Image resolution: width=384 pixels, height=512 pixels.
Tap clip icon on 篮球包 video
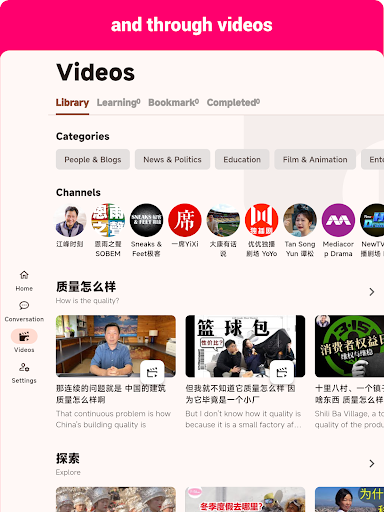coord(282,372)
